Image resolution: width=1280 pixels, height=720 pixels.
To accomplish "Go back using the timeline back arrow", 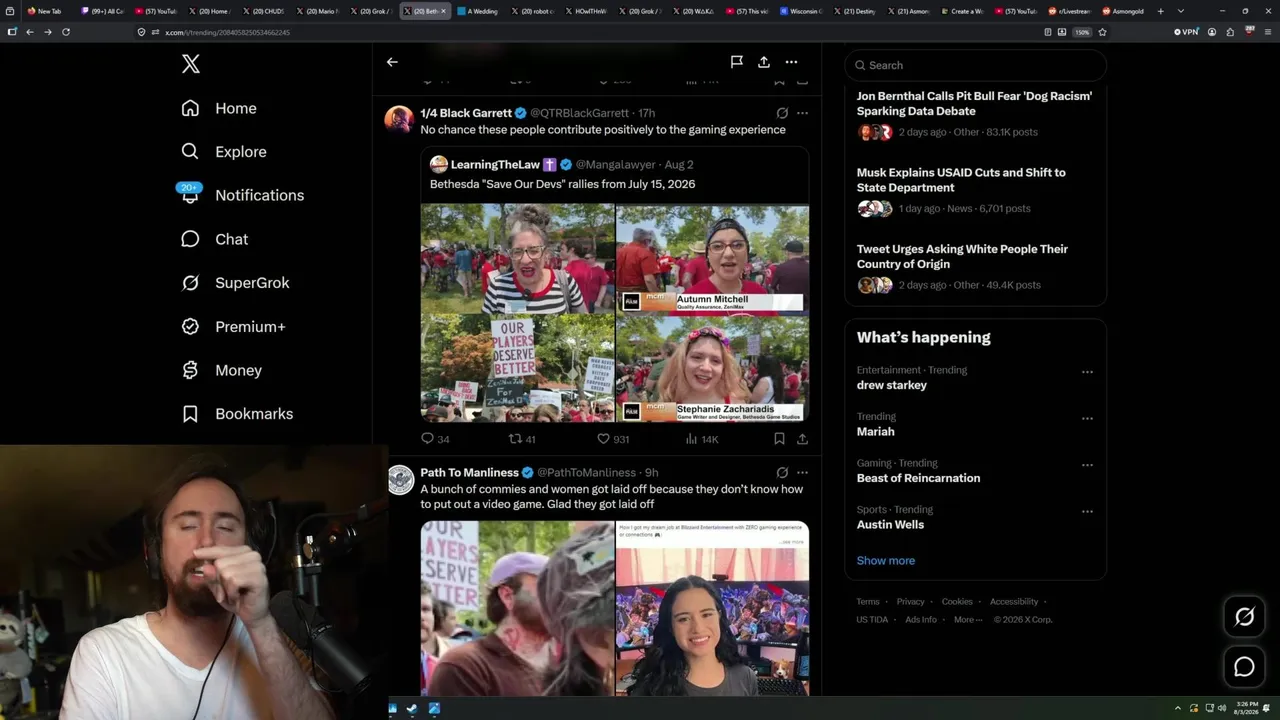I will point(392,62).
